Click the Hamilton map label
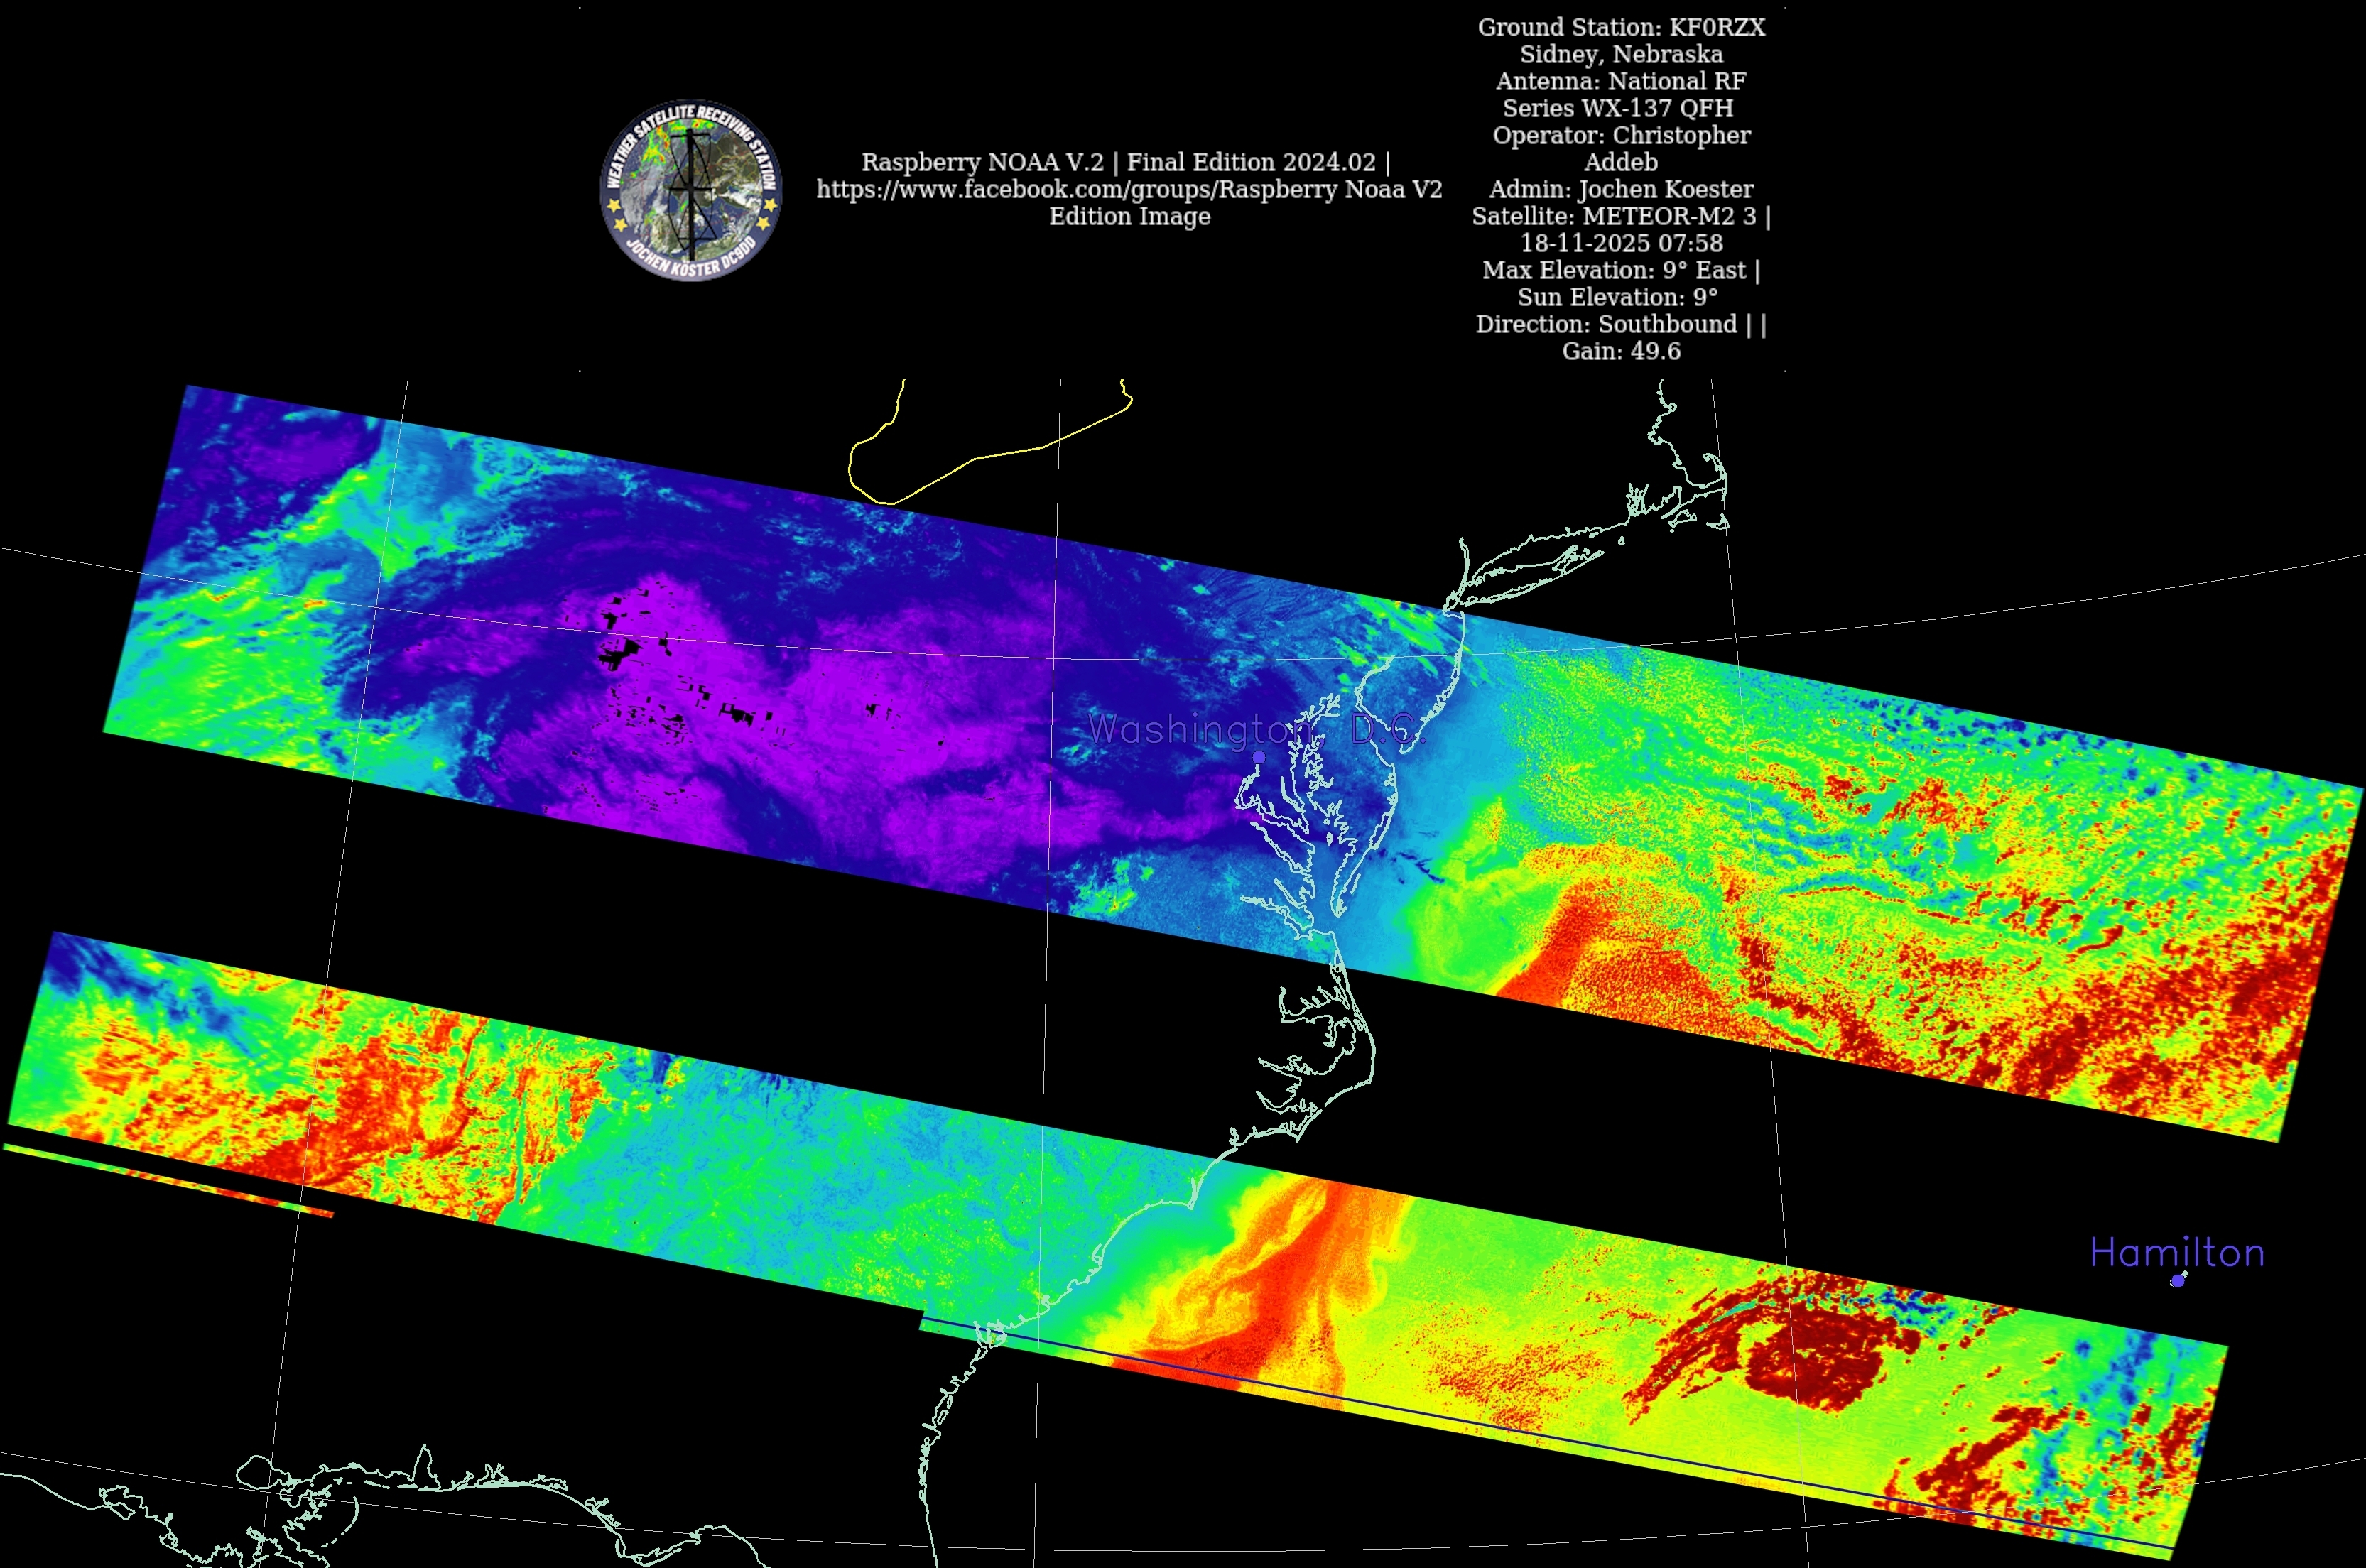The image size is (2366, 1568). pos(2176,1253)
